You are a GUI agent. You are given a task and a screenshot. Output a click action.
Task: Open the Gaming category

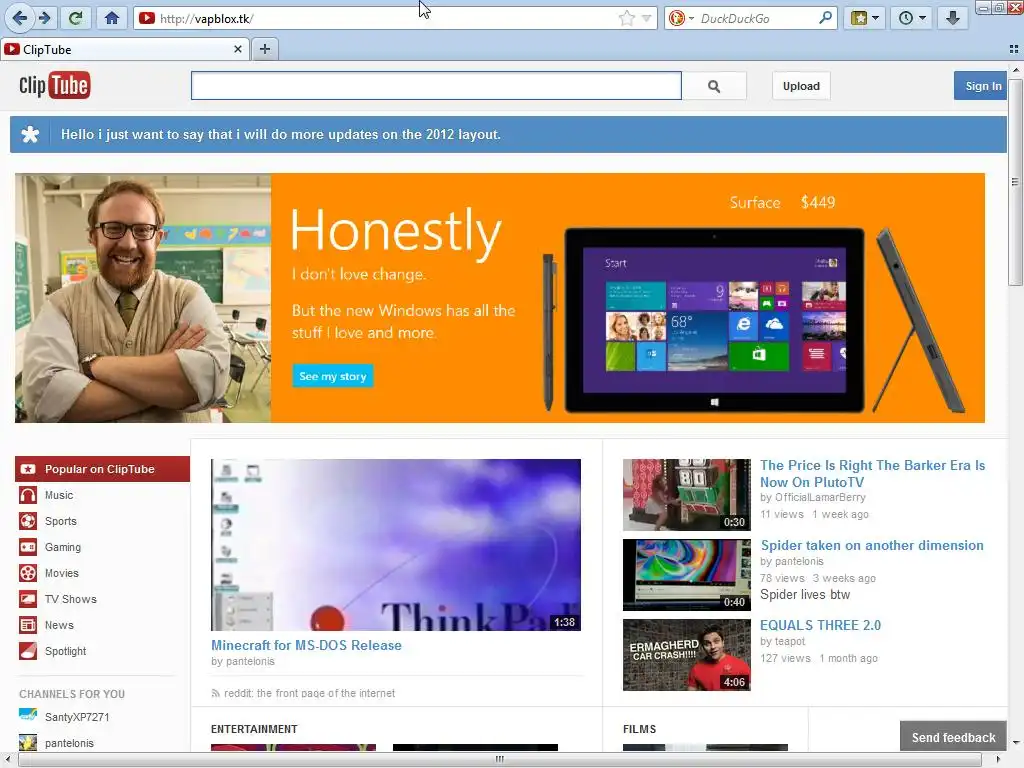tap(63, 547)
